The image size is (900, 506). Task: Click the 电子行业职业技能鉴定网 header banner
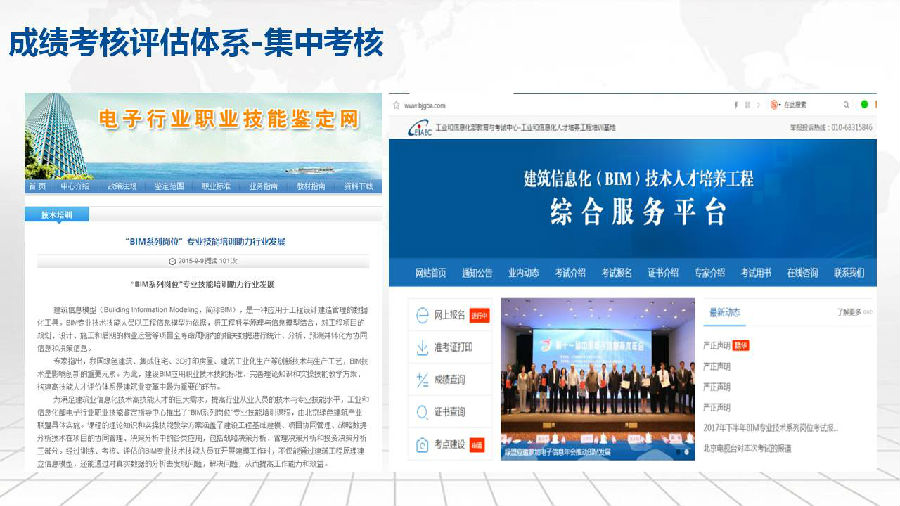point(203,137)
